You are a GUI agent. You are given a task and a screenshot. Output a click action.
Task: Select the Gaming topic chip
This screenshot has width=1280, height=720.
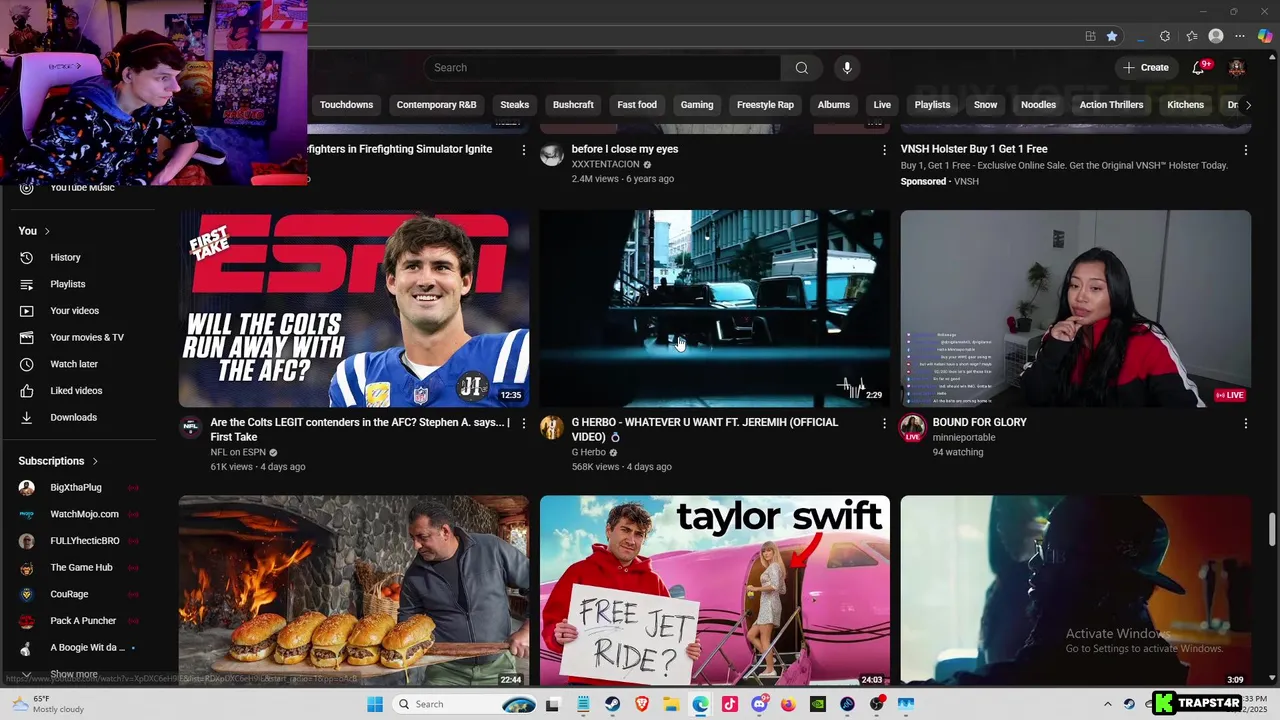coord(697,105)
